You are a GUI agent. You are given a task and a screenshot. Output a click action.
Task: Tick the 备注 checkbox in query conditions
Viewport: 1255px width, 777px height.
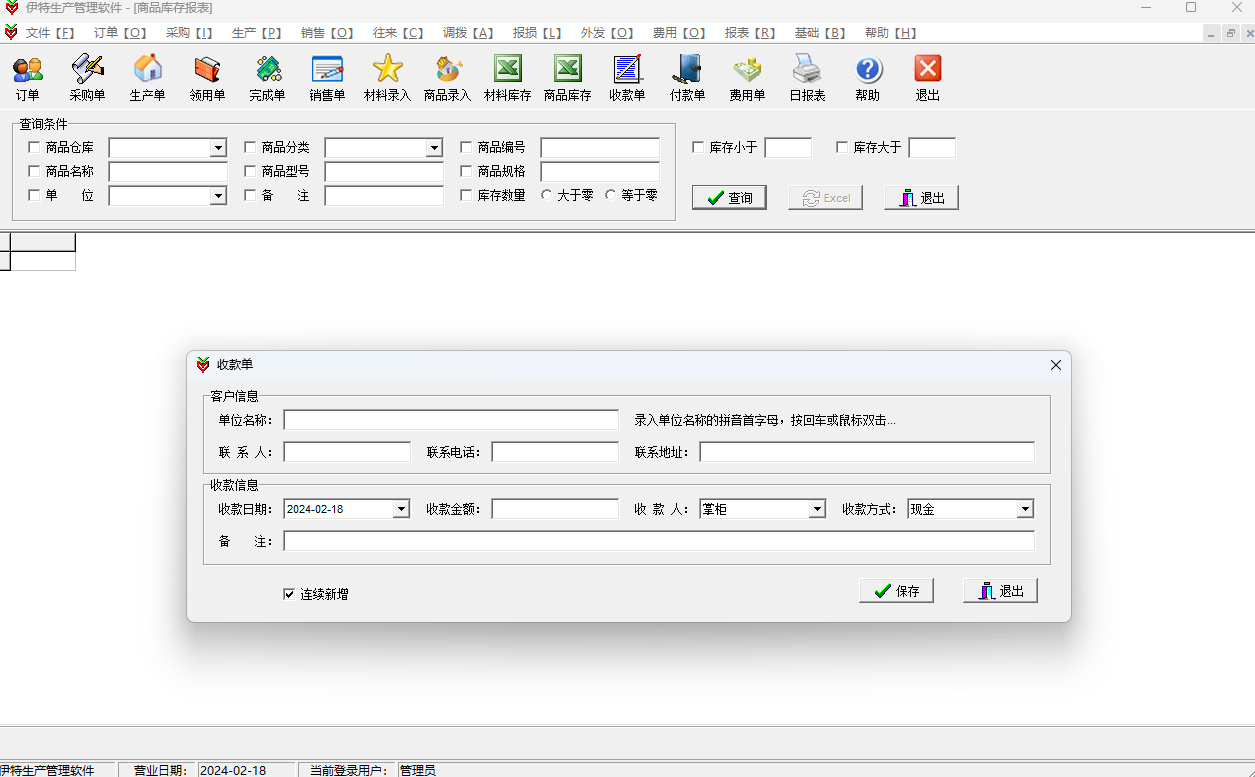(x=251, y=195)
